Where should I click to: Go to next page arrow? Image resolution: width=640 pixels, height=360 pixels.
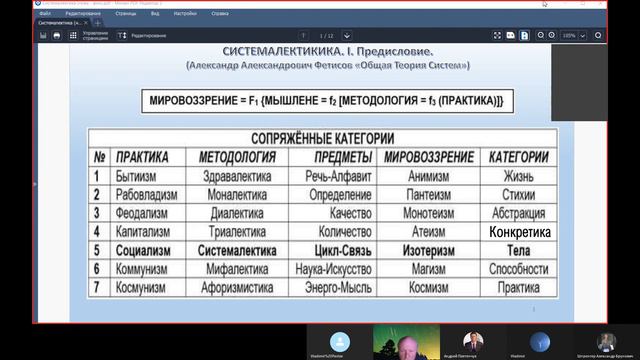point(347,36)
